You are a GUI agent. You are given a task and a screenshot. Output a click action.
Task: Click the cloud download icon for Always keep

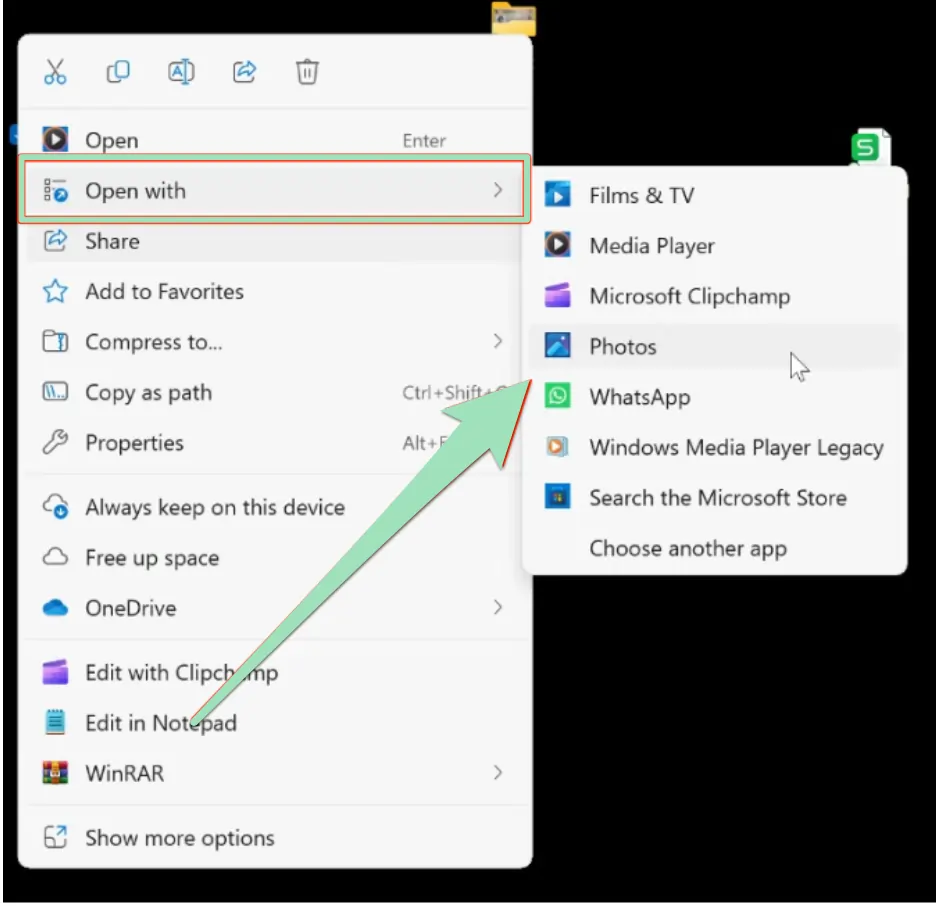tap(56, 507)
